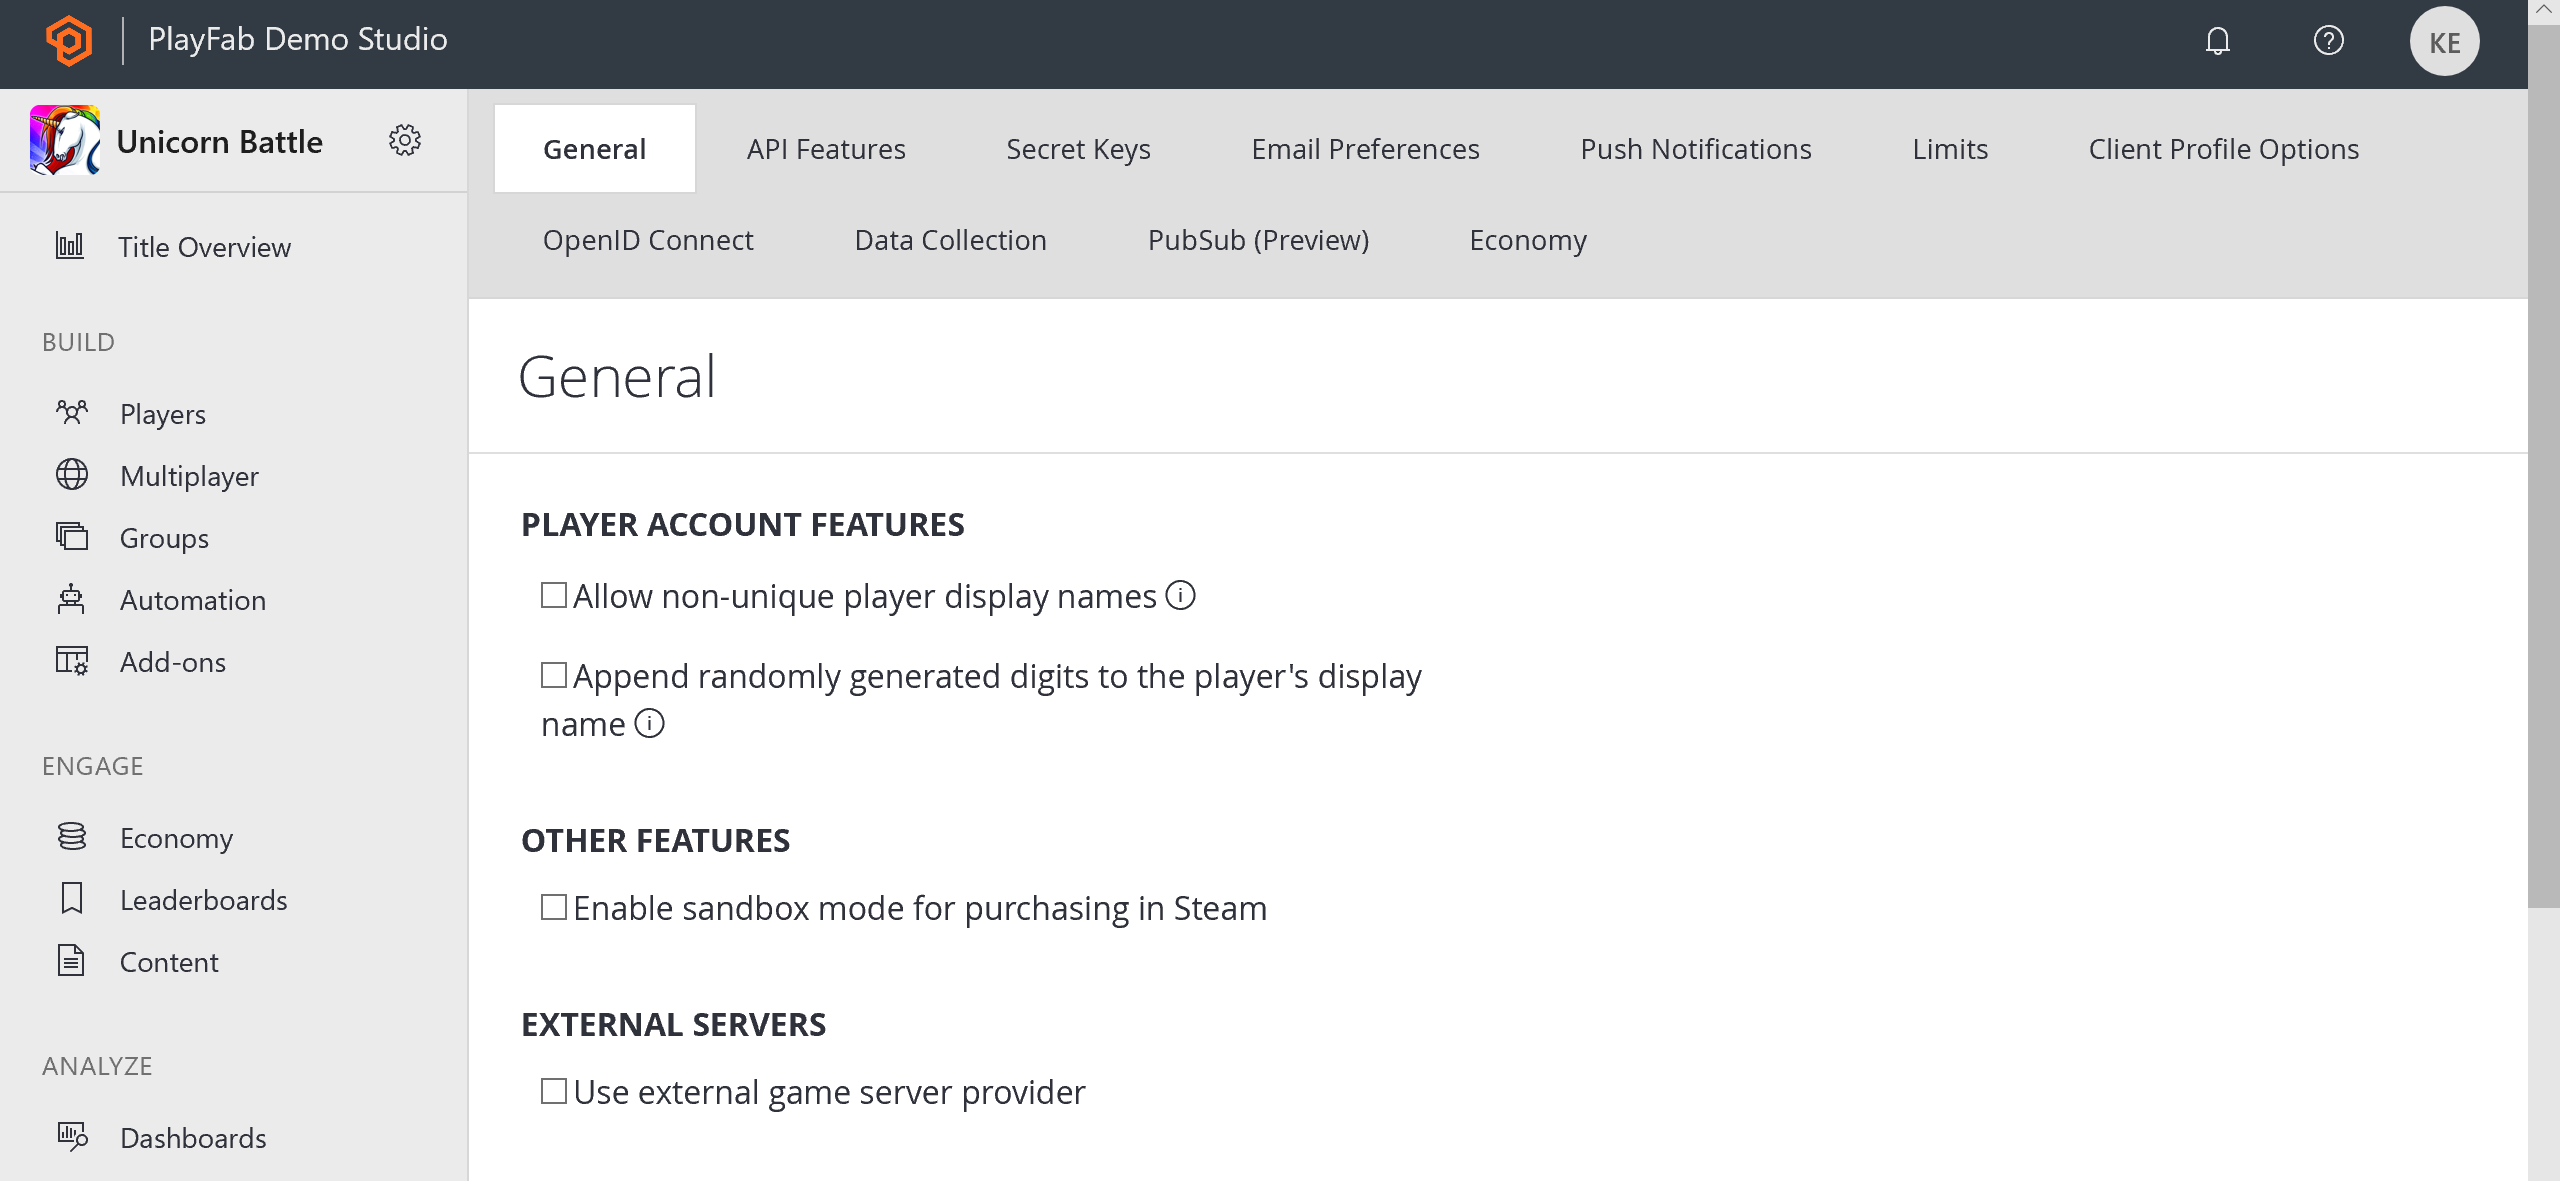
Task: Select the Economy sub-tab
Action: (1528, 240)
